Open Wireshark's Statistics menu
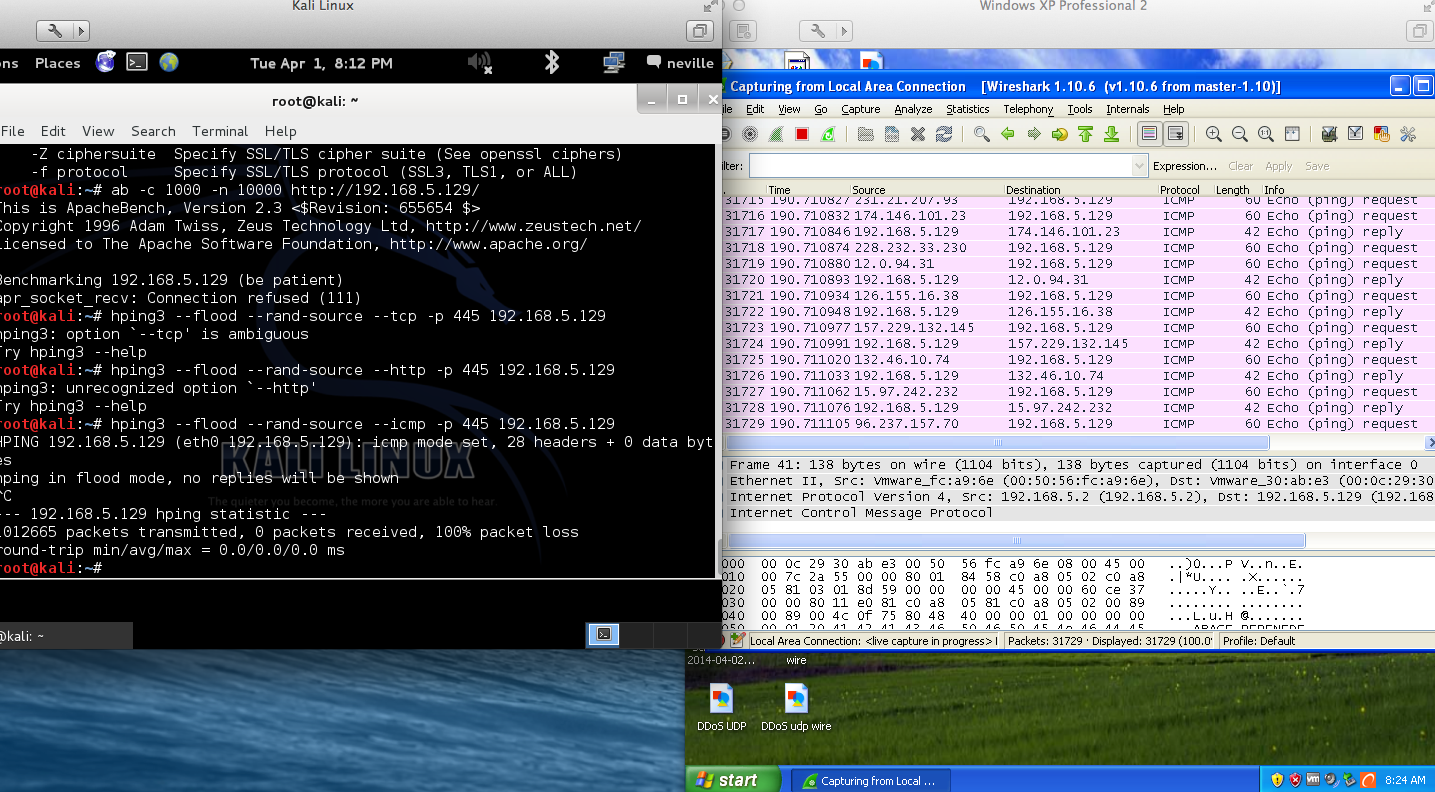The image size is (1435, 792). [967, 109]
